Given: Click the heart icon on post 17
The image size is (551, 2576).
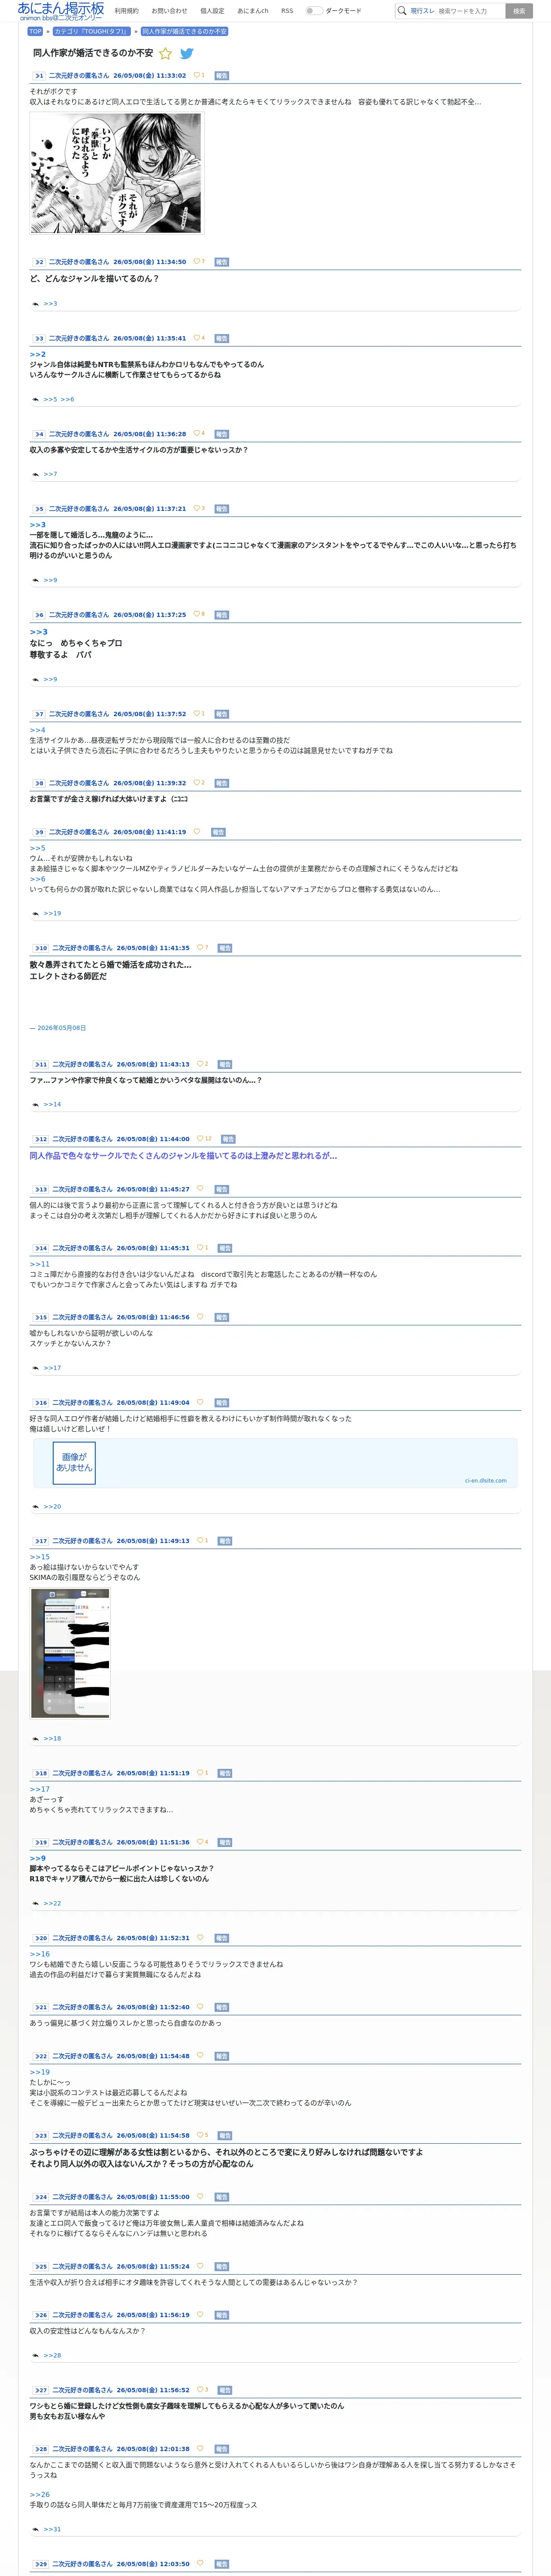Looking at the screenshot, I should pos(199,1540).
